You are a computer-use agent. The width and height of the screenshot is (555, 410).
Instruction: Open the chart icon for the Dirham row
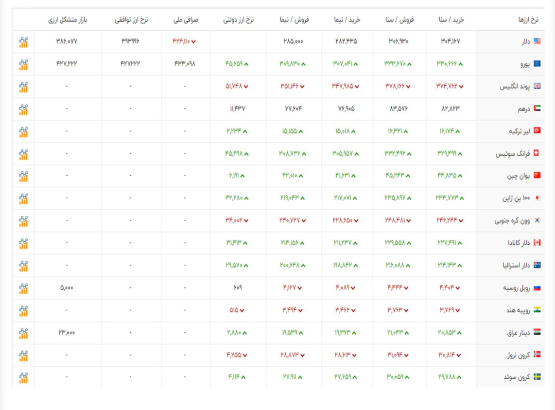click(x=23, y=109)
